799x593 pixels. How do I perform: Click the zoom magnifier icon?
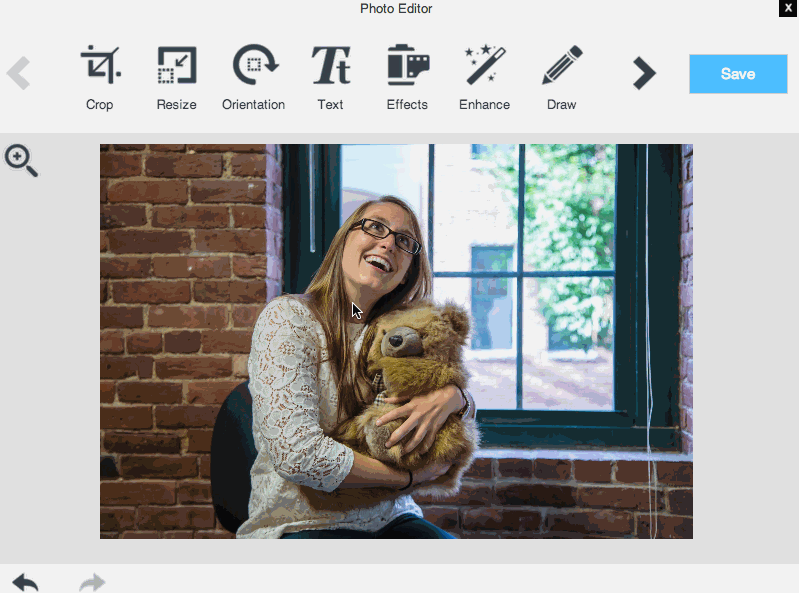tap(21, 160)
